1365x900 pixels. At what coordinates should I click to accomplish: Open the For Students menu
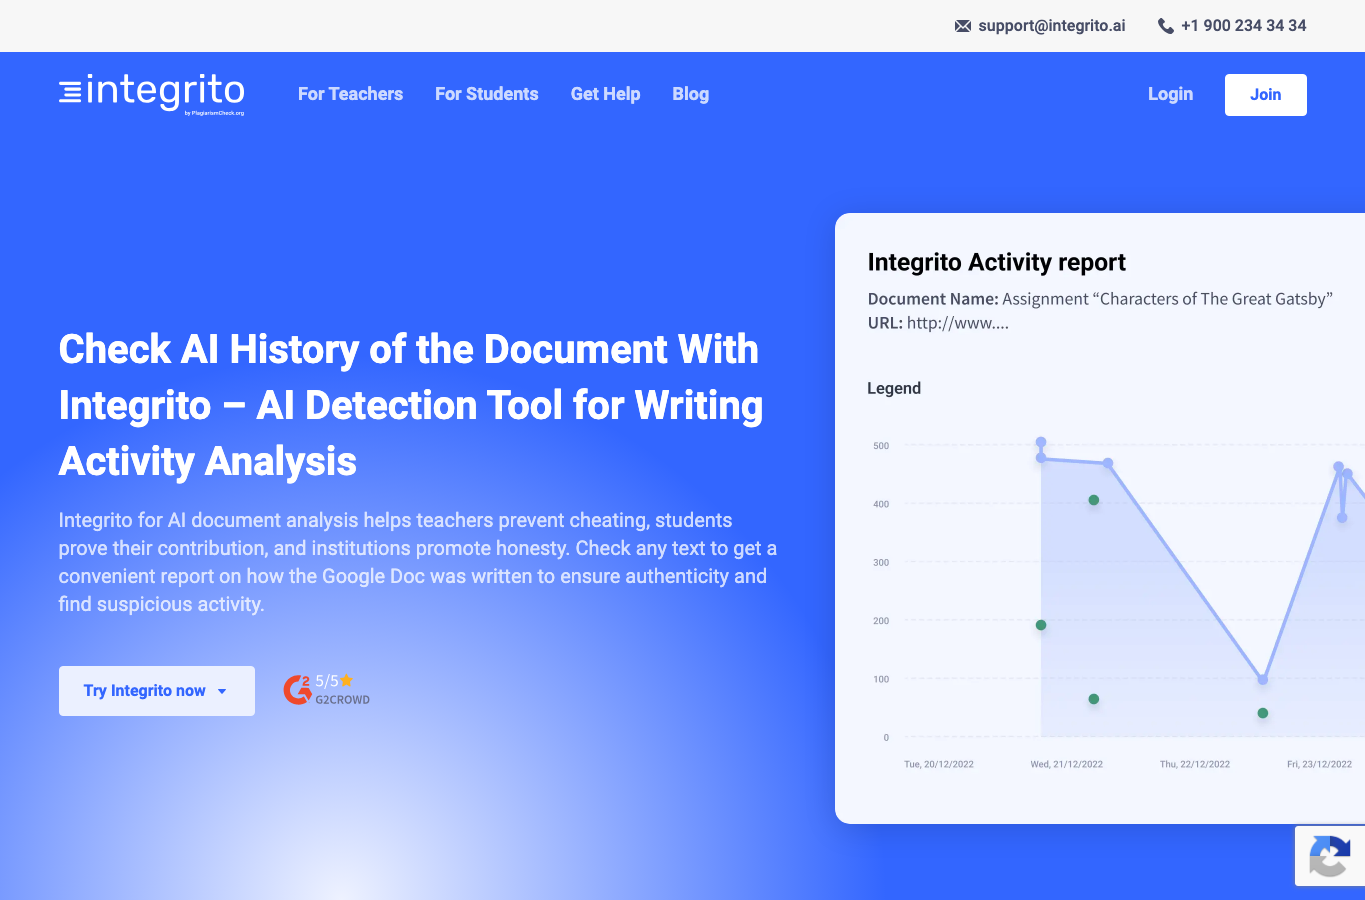pos(487,94)
